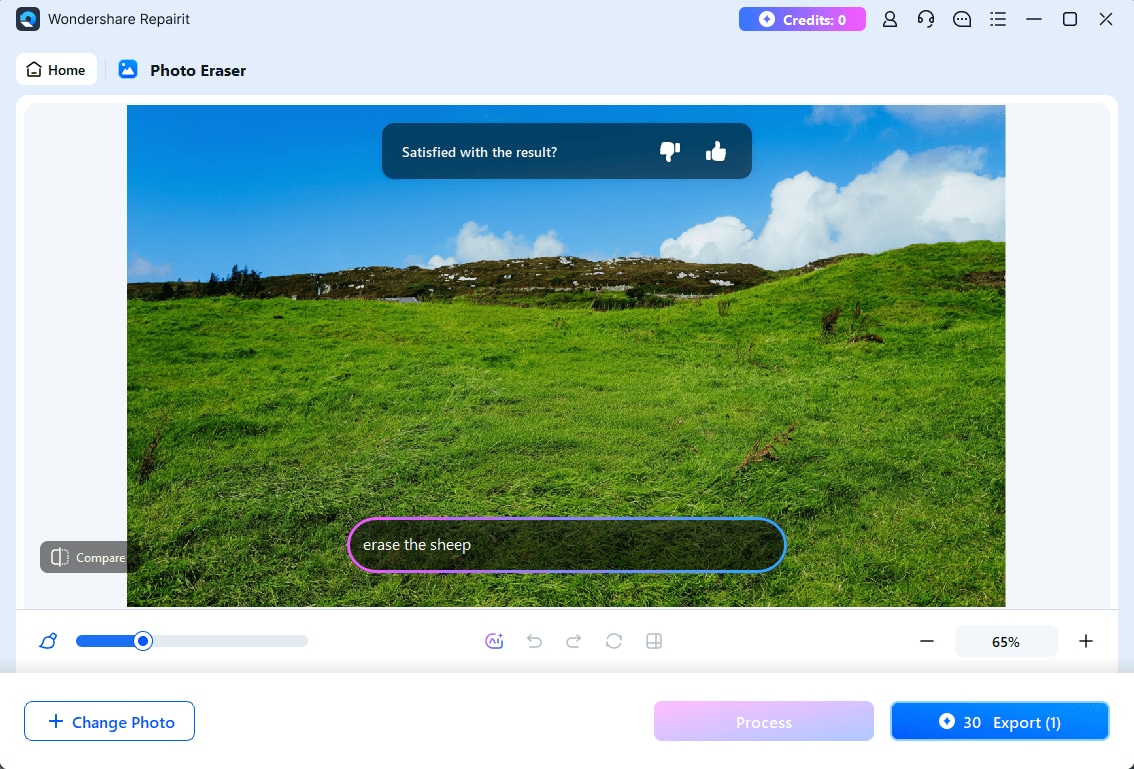Viewport: 1134px width, 769px height.
Task: Open the Credits balance pill
Action: pos(802,18)
